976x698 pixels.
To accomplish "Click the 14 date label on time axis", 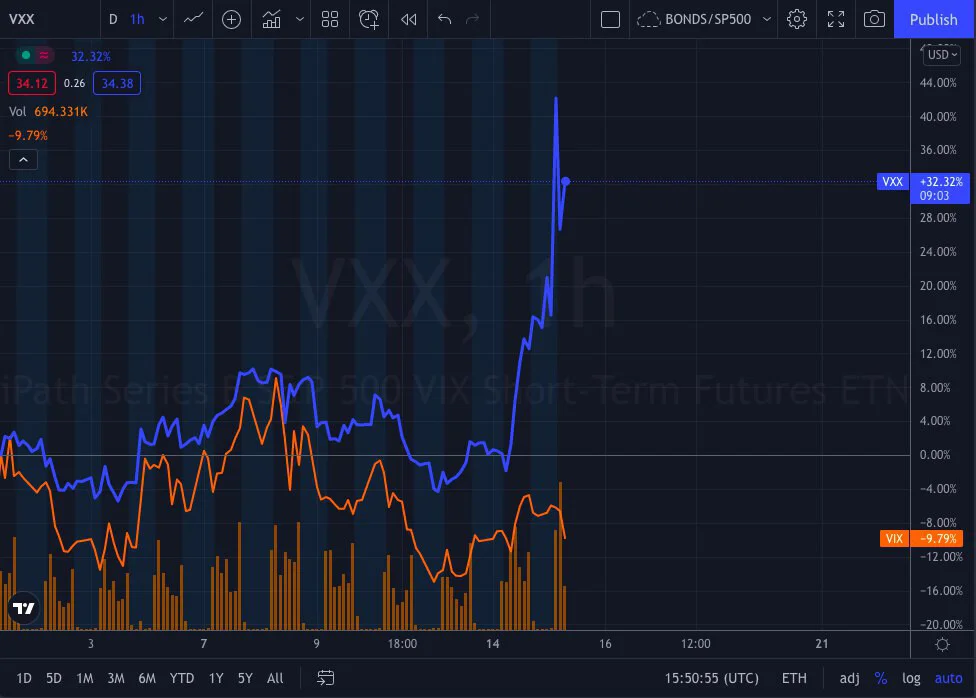I will pyautogui.click(x=492, y=644).
